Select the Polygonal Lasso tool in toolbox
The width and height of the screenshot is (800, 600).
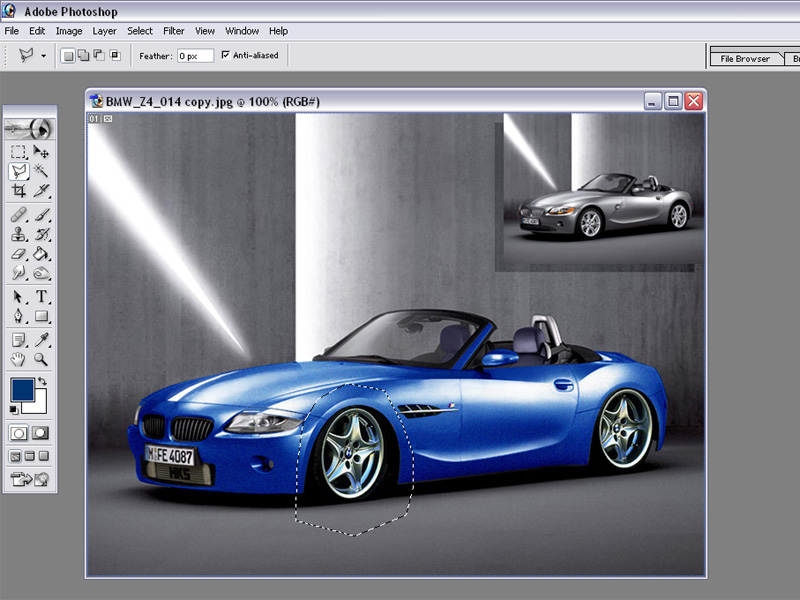18,171
